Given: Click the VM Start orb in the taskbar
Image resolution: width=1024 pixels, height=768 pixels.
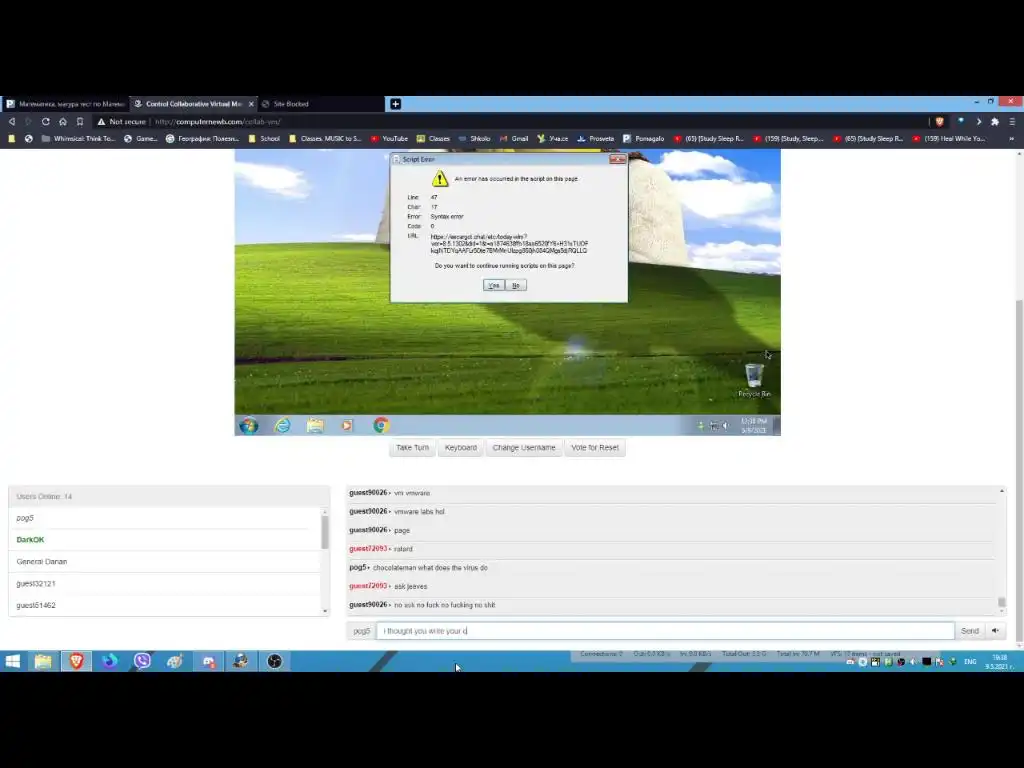Looking at the screenshot, I should [248, 426].
